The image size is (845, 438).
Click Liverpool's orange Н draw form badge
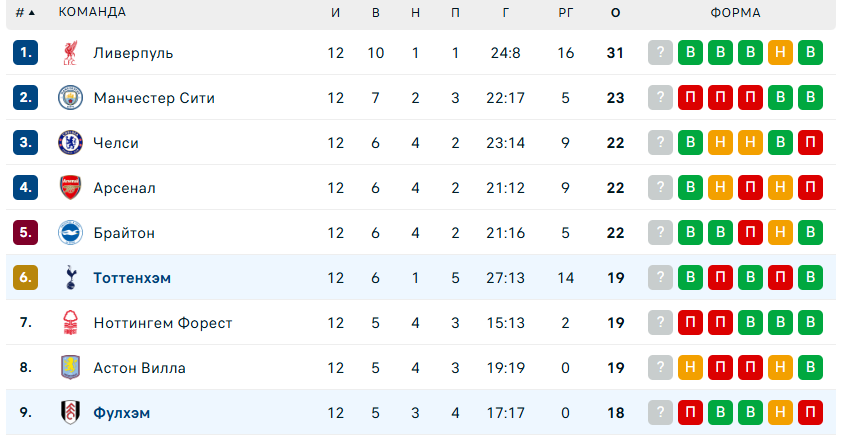(x=782, y=53)
